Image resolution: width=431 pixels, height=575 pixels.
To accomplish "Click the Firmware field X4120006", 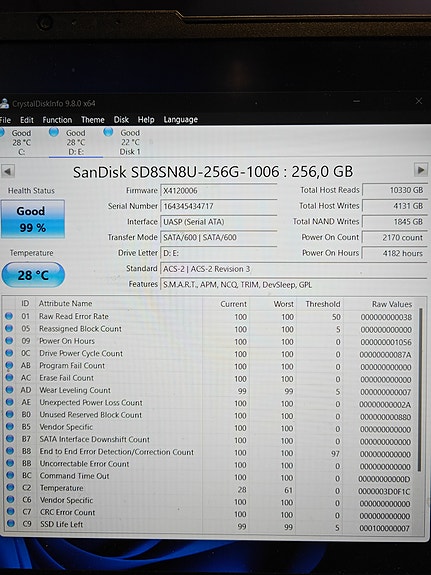I will pos(219,191).
